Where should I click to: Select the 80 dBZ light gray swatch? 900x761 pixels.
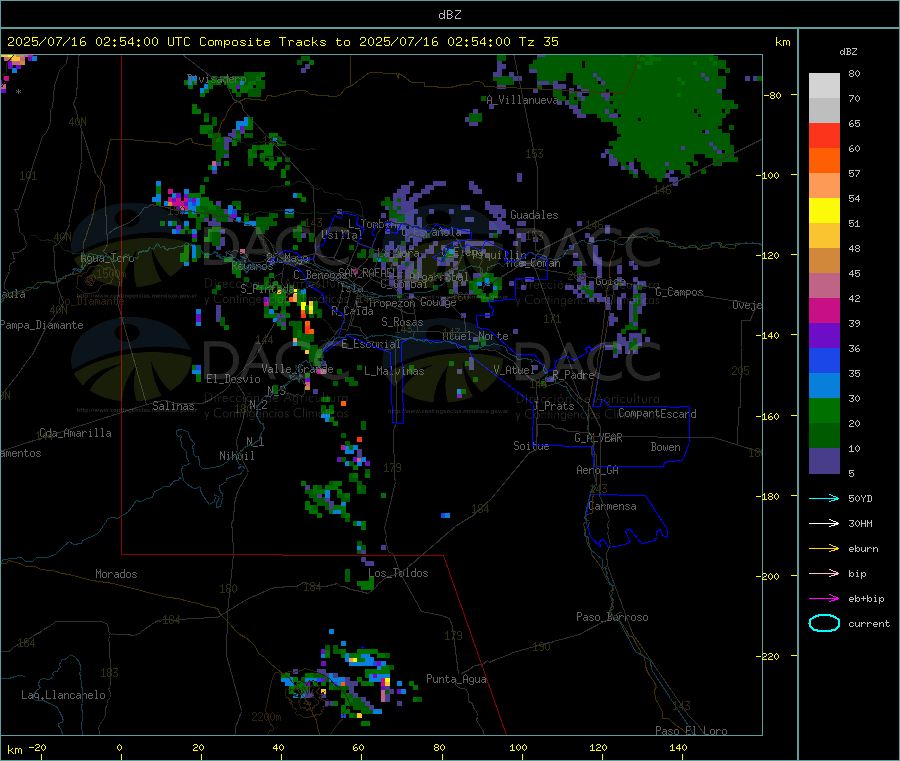click(x=824, y=86)
